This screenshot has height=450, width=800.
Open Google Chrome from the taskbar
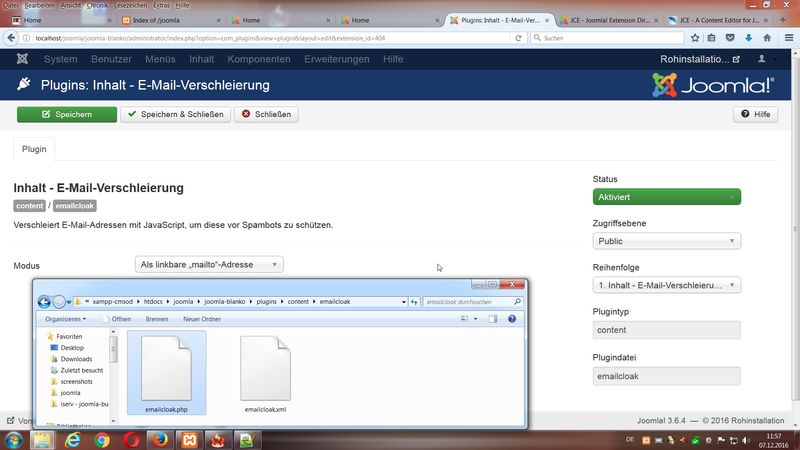pos(102,439)
